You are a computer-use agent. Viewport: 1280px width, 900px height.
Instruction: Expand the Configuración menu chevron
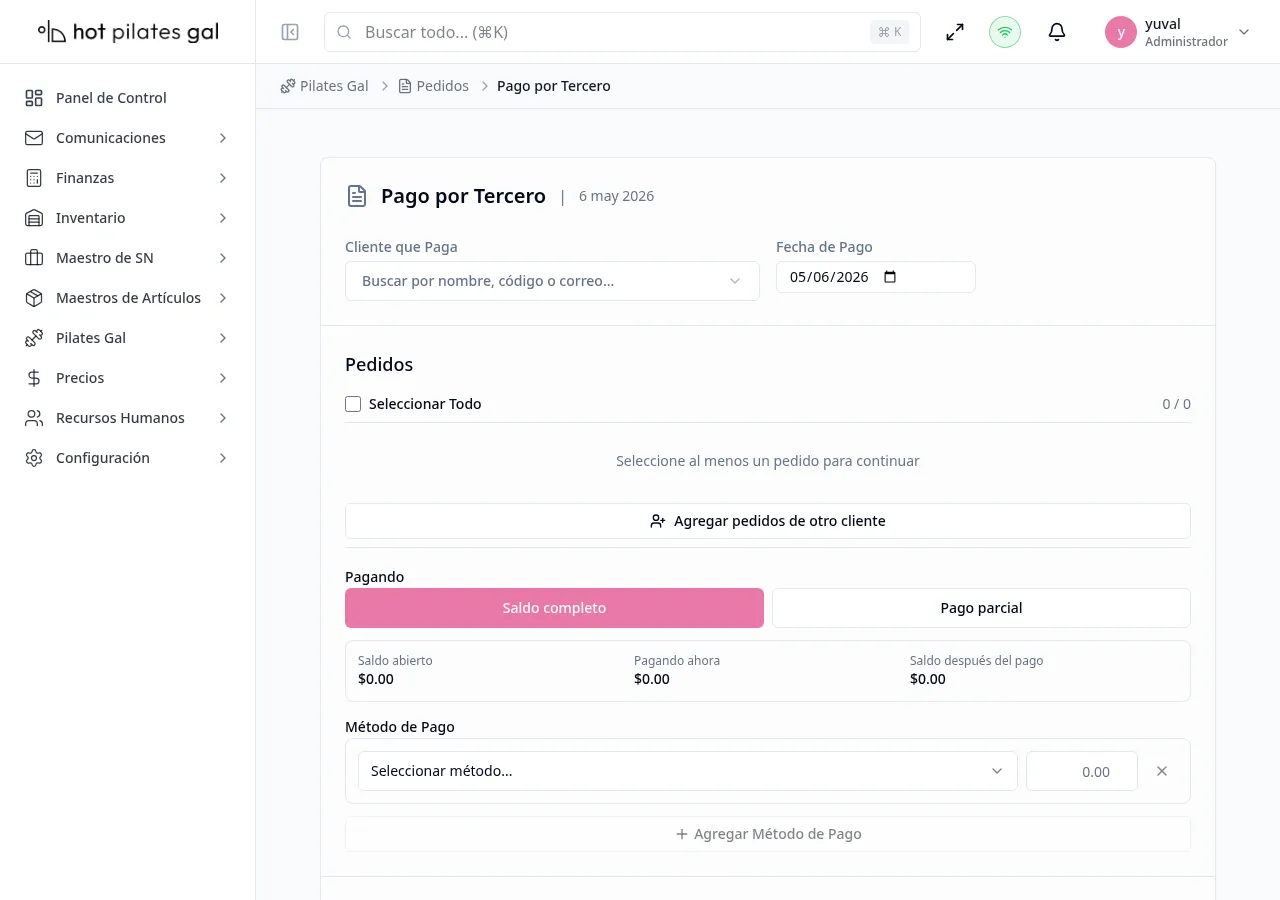(x=223, y=458)
